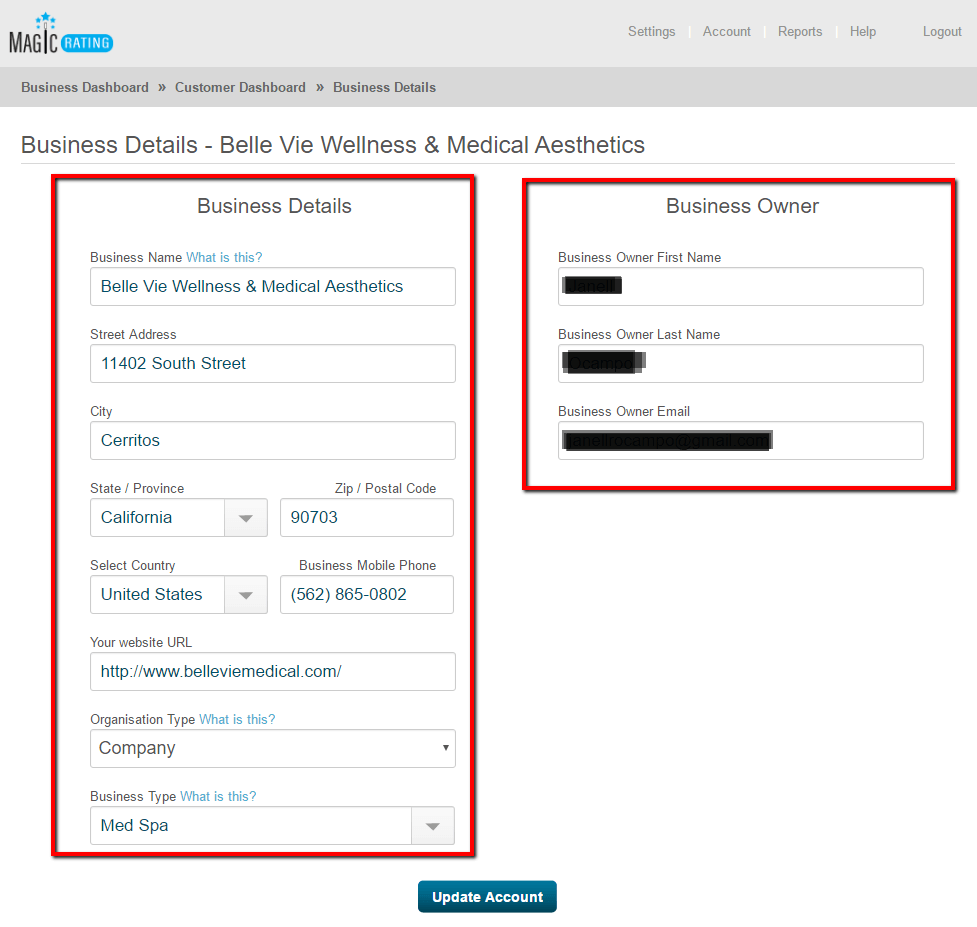Focus the website URL input field
This screenshot has width=977, height=927.
273,672
